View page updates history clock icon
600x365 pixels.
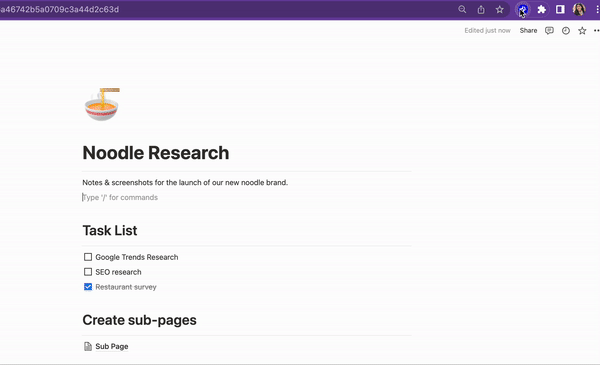click(566, 31)
